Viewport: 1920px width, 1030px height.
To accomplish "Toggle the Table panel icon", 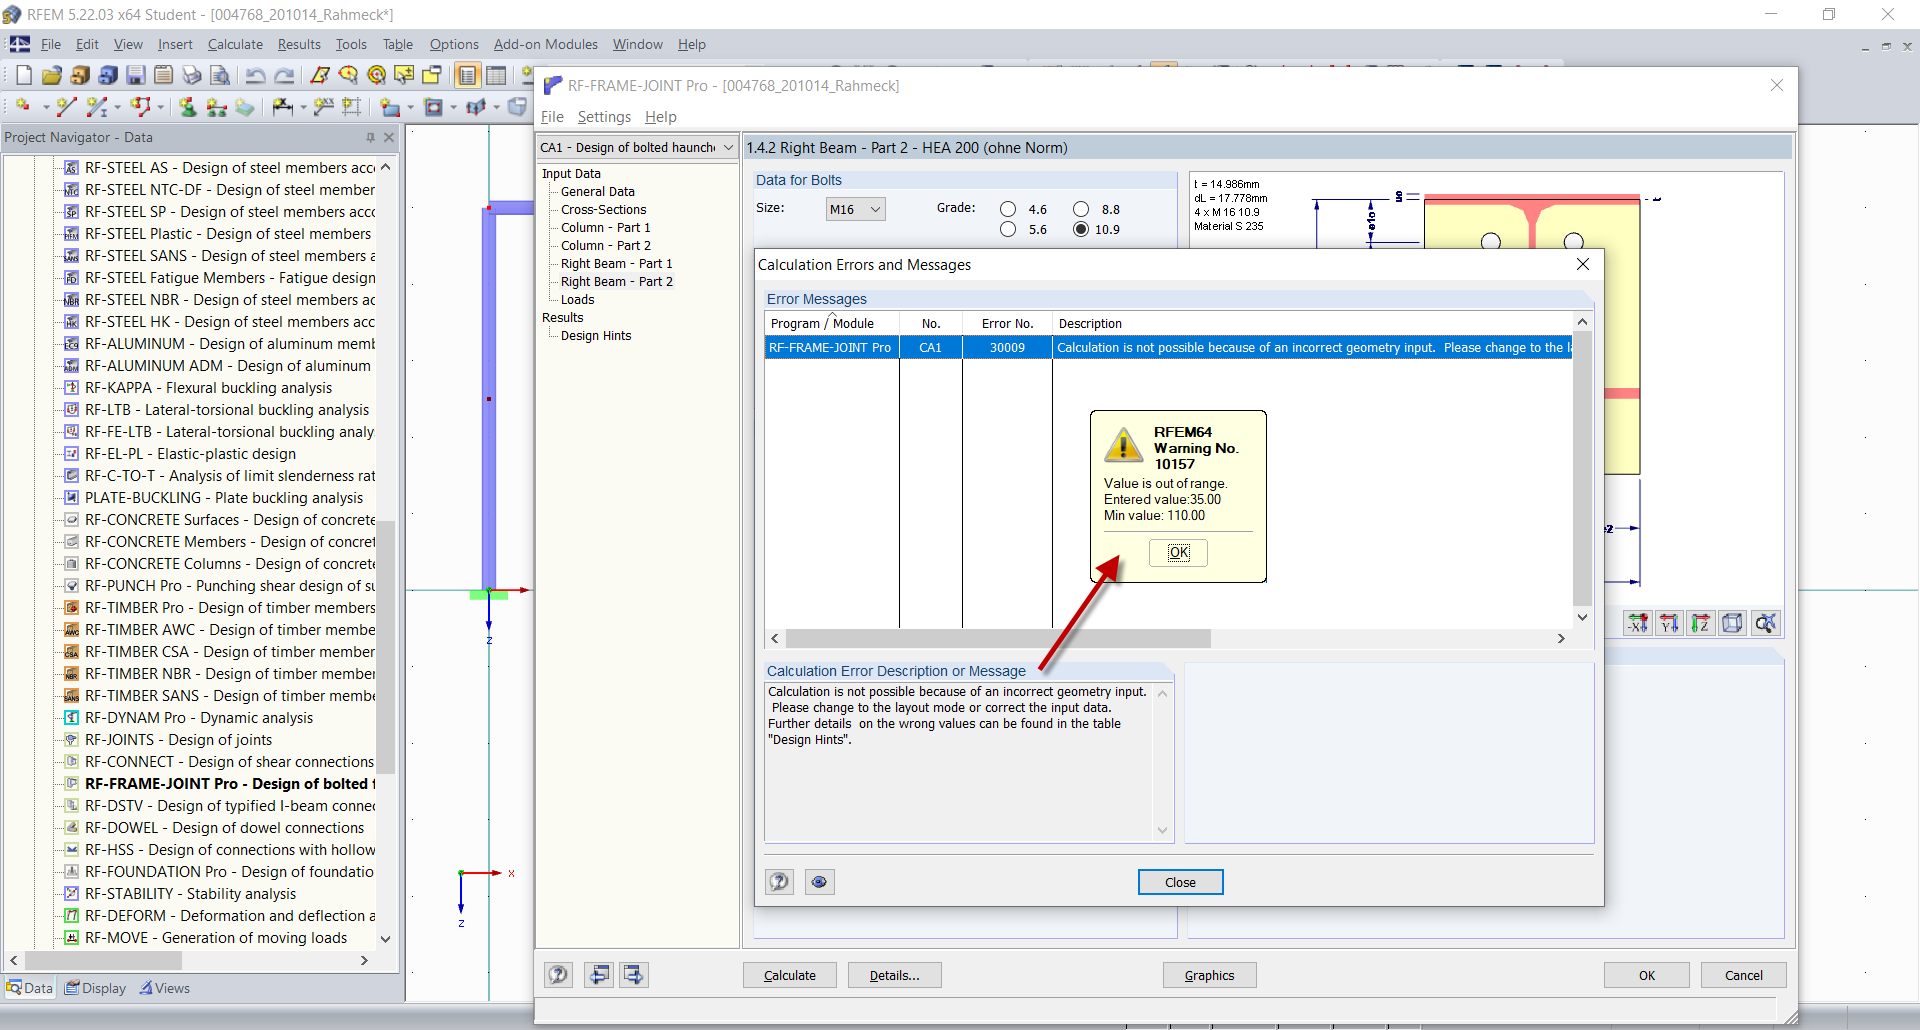I will point(496,75).
